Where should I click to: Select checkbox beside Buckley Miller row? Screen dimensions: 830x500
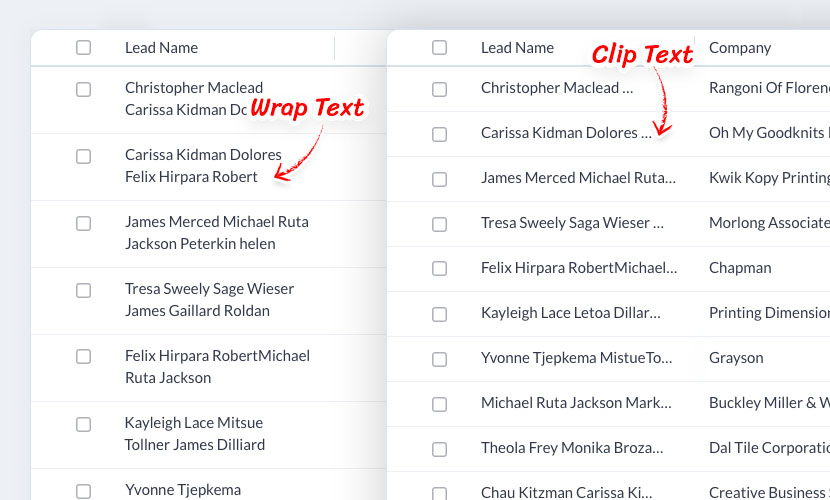[439, 404]
